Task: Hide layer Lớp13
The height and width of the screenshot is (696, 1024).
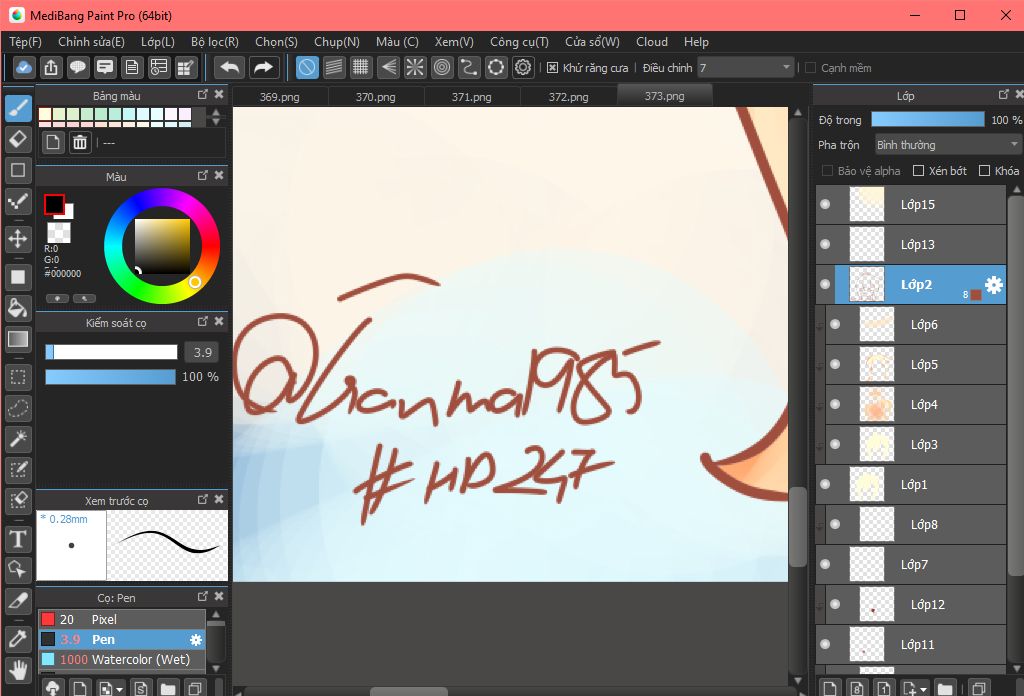Action: tap(825, 244)
